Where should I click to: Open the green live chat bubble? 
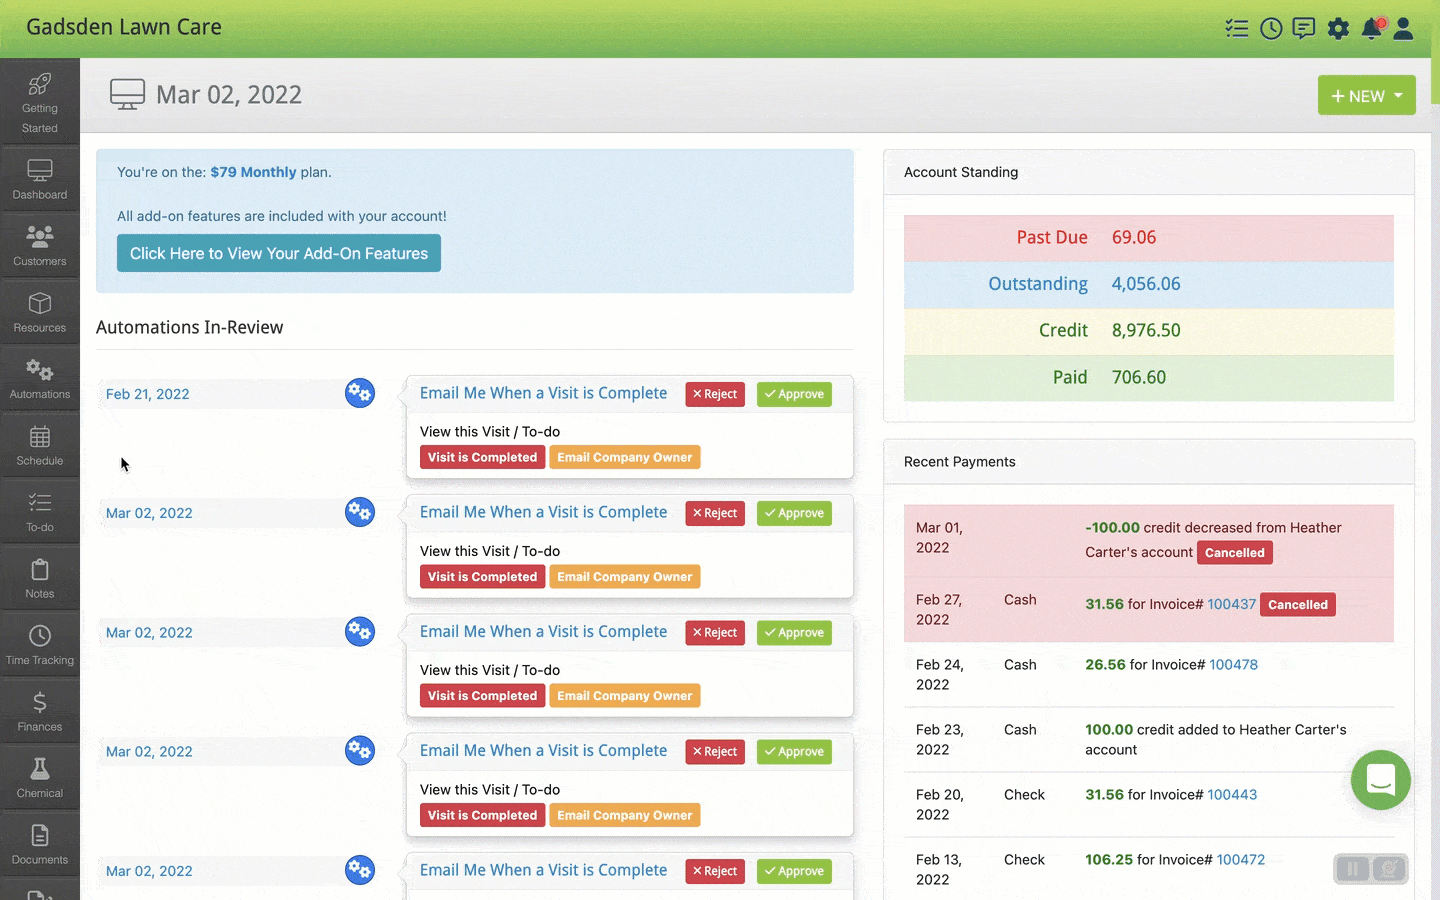click(x=1381, y=780)
